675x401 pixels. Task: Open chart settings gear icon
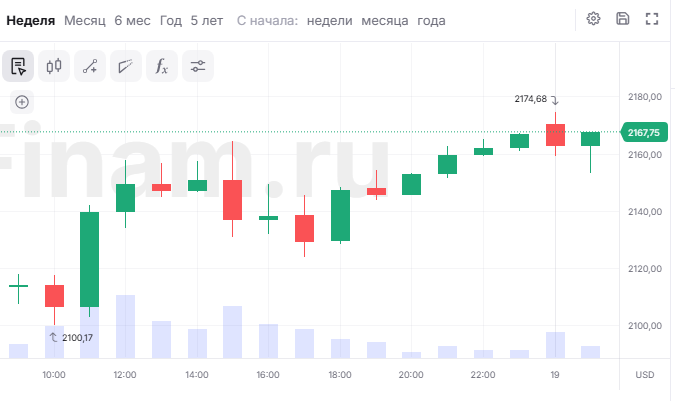[593, 19]
